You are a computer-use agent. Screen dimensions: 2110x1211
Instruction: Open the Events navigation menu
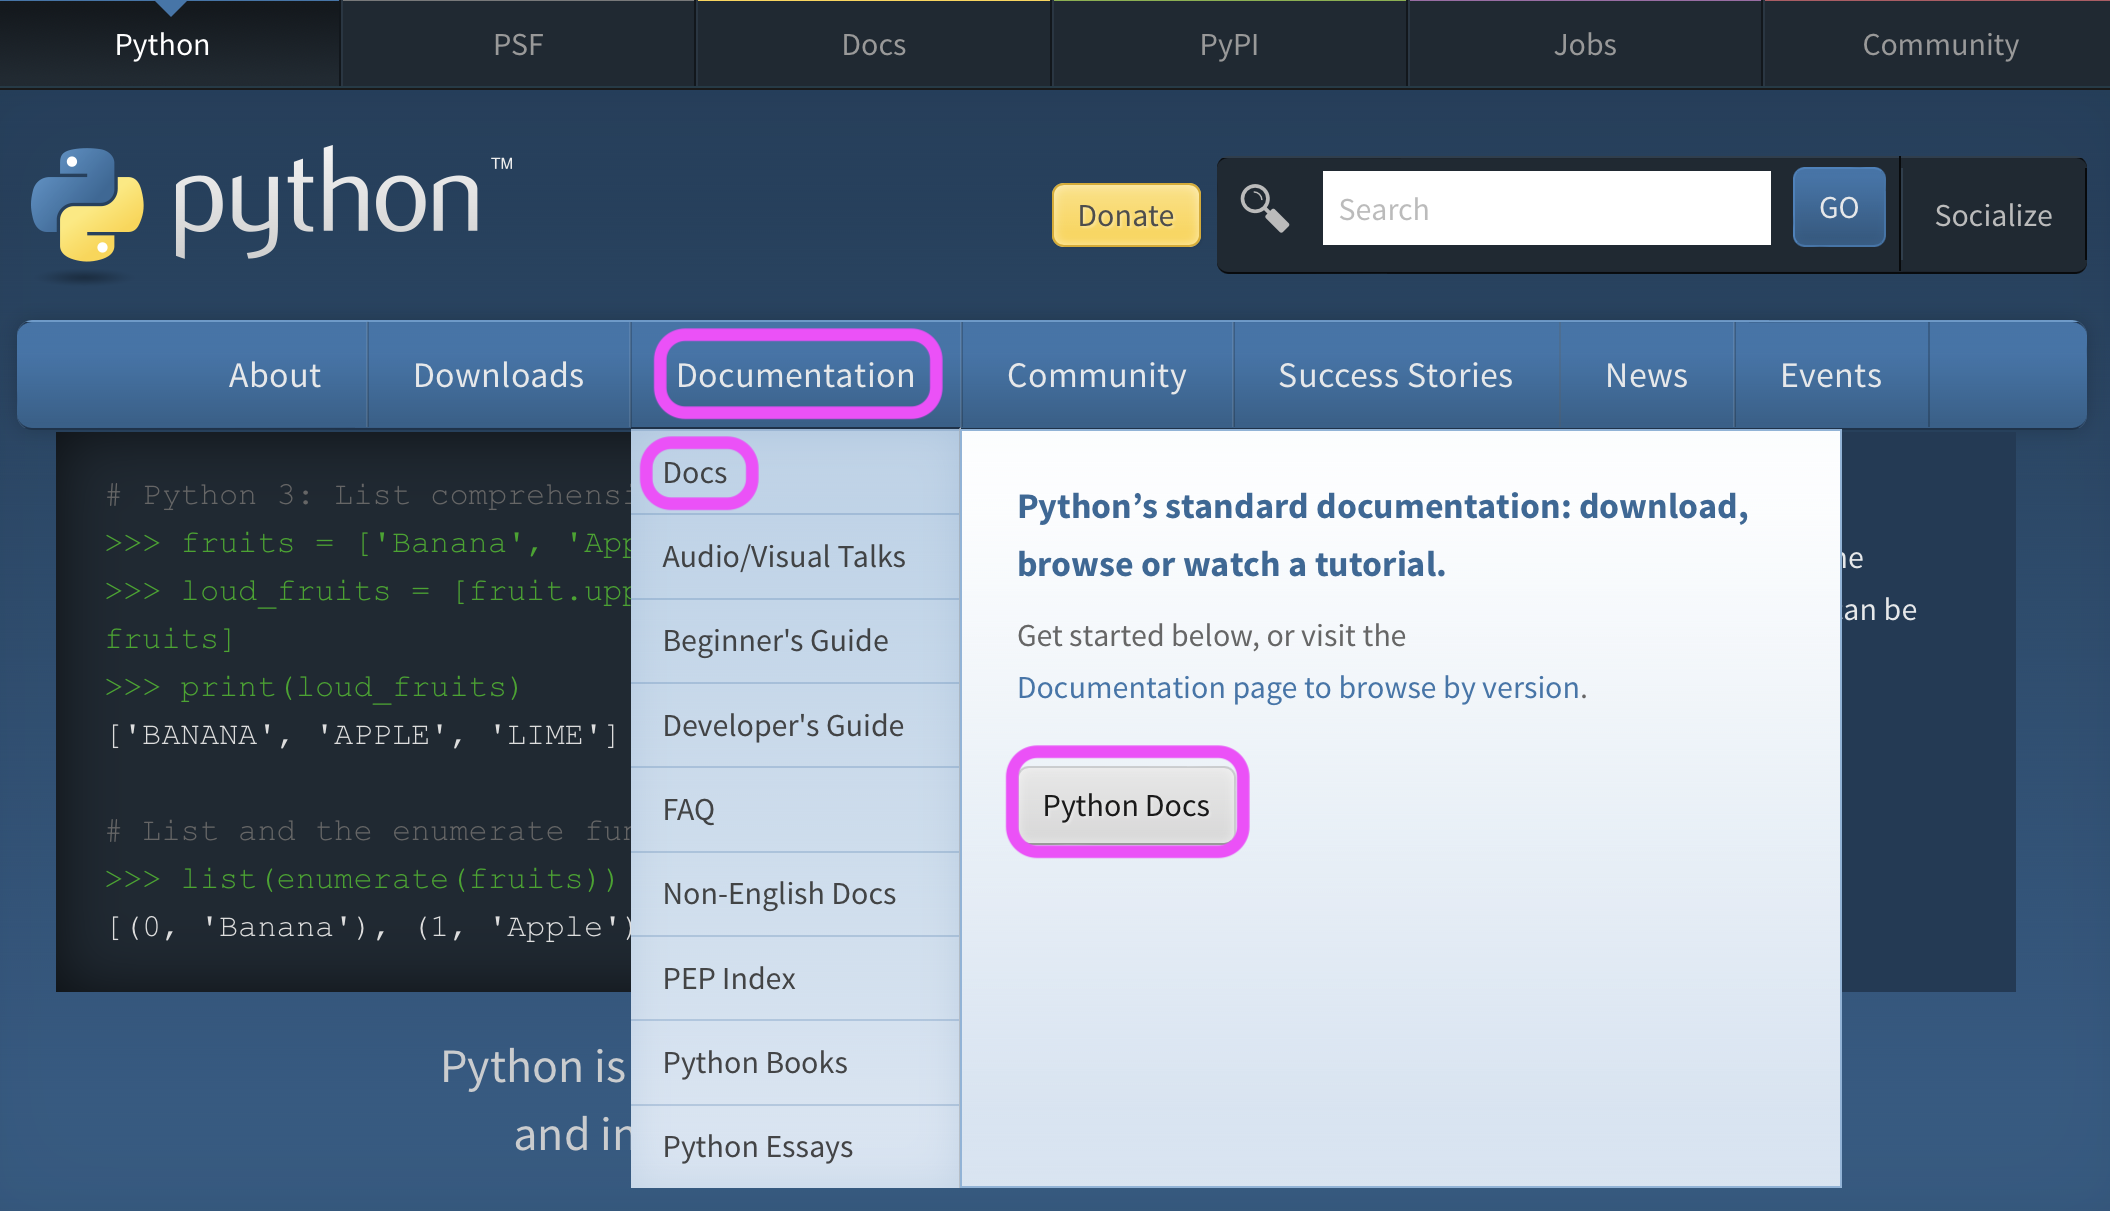click(x=1831, y=375)
